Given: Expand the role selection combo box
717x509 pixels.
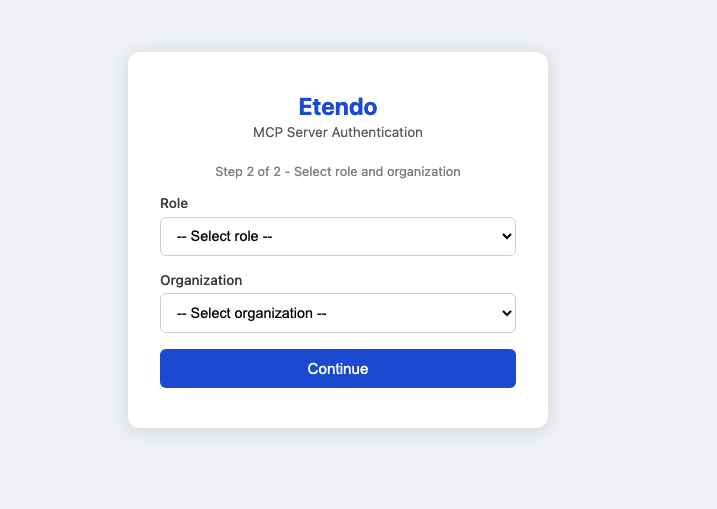Looking at the screenshot, I should point(337,237).
